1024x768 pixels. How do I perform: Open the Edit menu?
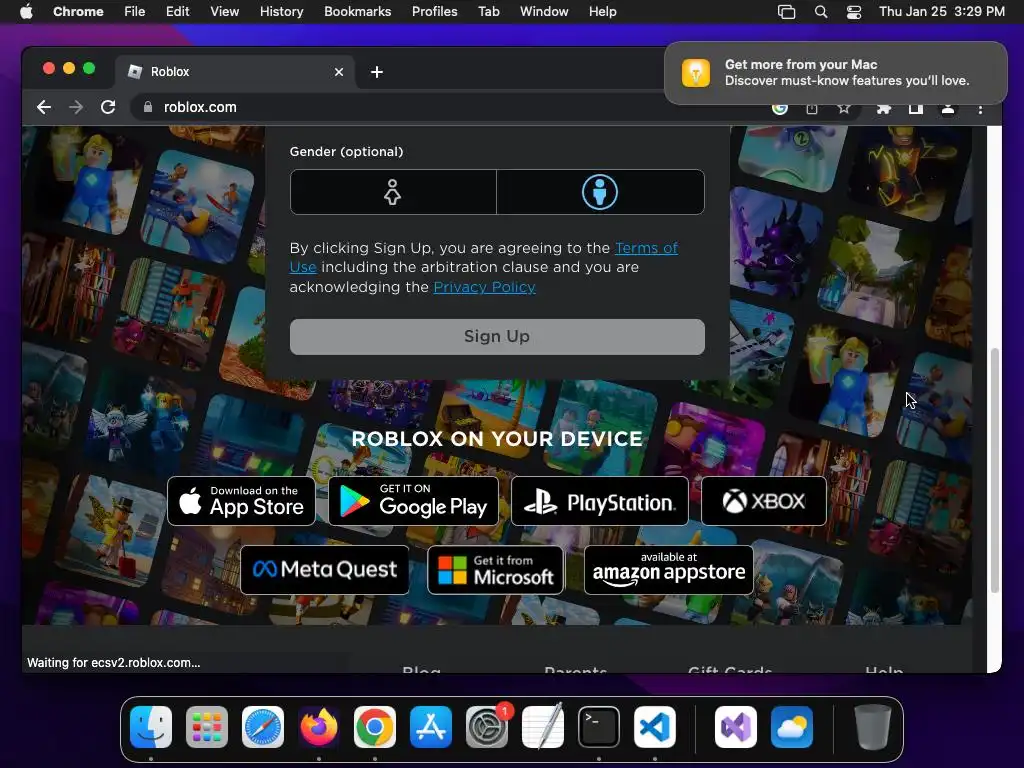177,12
